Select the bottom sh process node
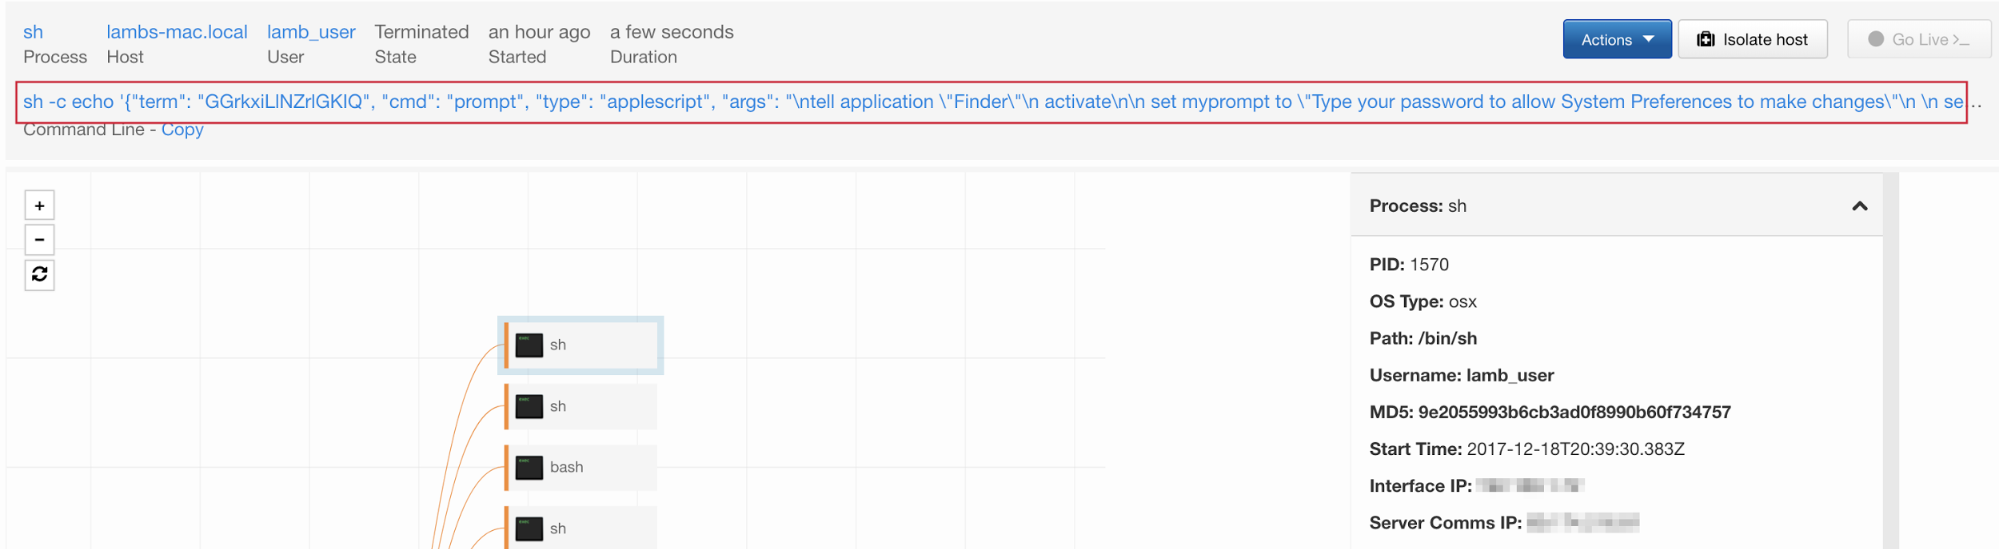The height and width of the screenshot is (550, 1999). (x=581, y=528)
